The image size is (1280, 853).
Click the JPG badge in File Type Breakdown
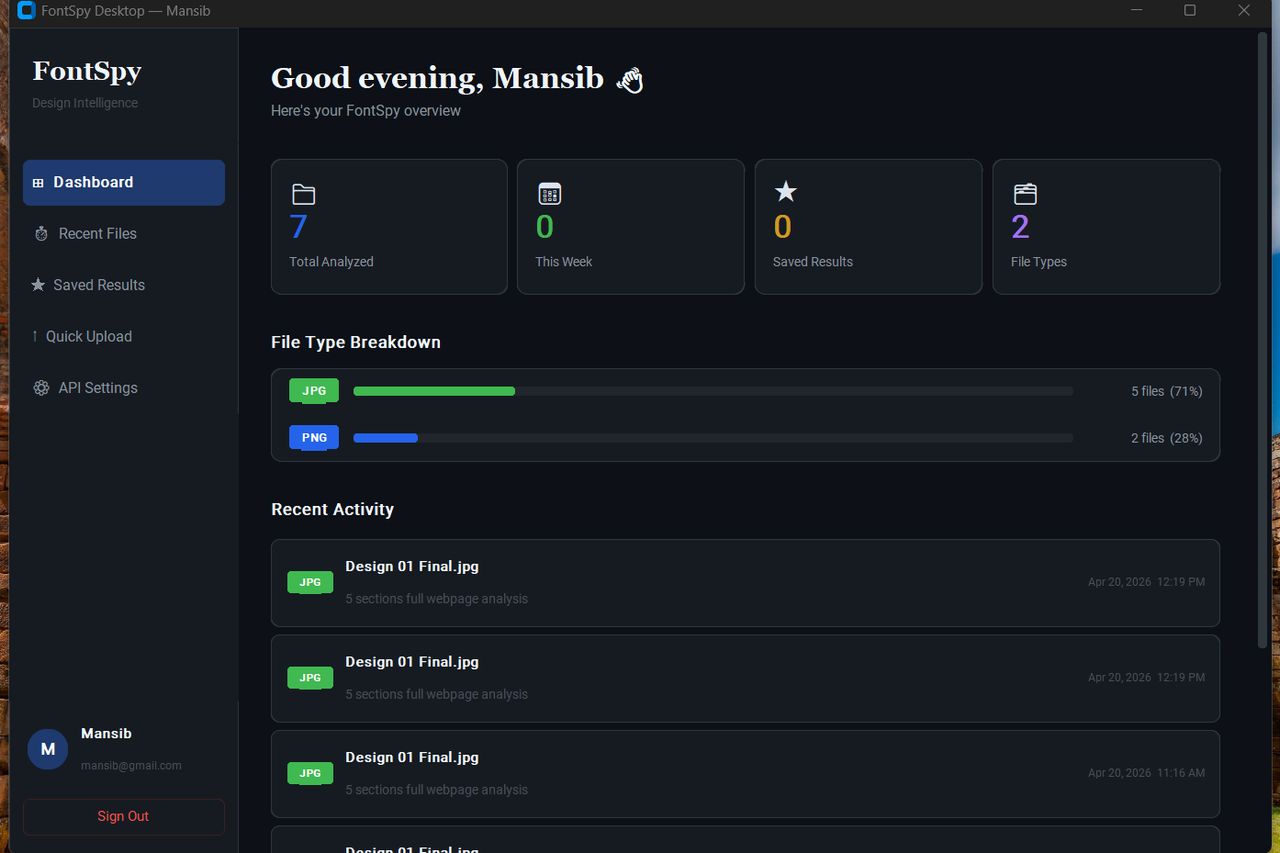point(314,391)
